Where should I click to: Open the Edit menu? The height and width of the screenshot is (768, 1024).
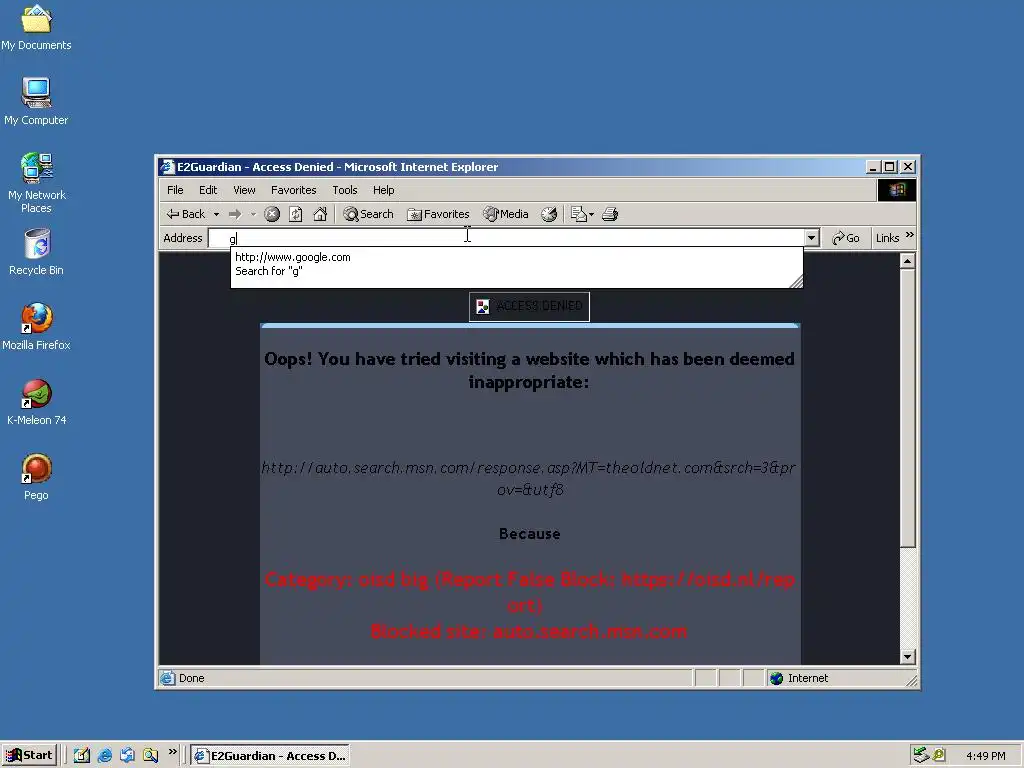pos(208,190)
